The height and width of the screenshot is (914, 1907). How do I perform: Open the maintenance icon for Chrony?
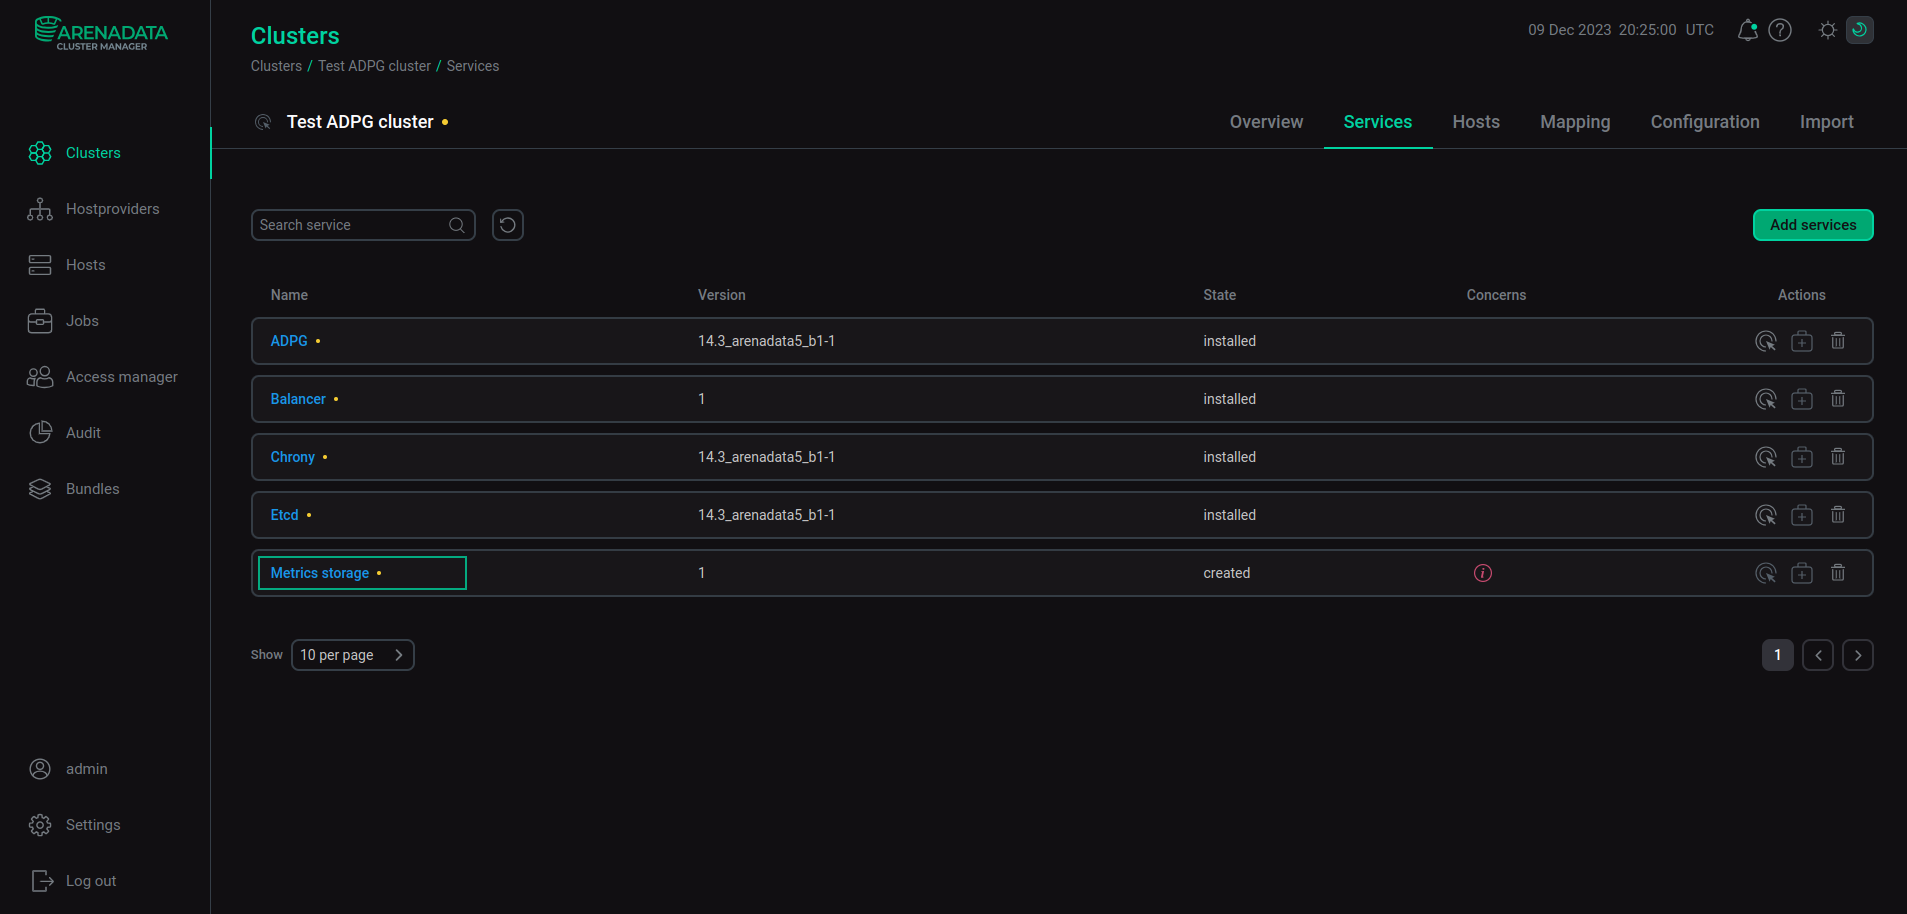(x=1802, y=457)
